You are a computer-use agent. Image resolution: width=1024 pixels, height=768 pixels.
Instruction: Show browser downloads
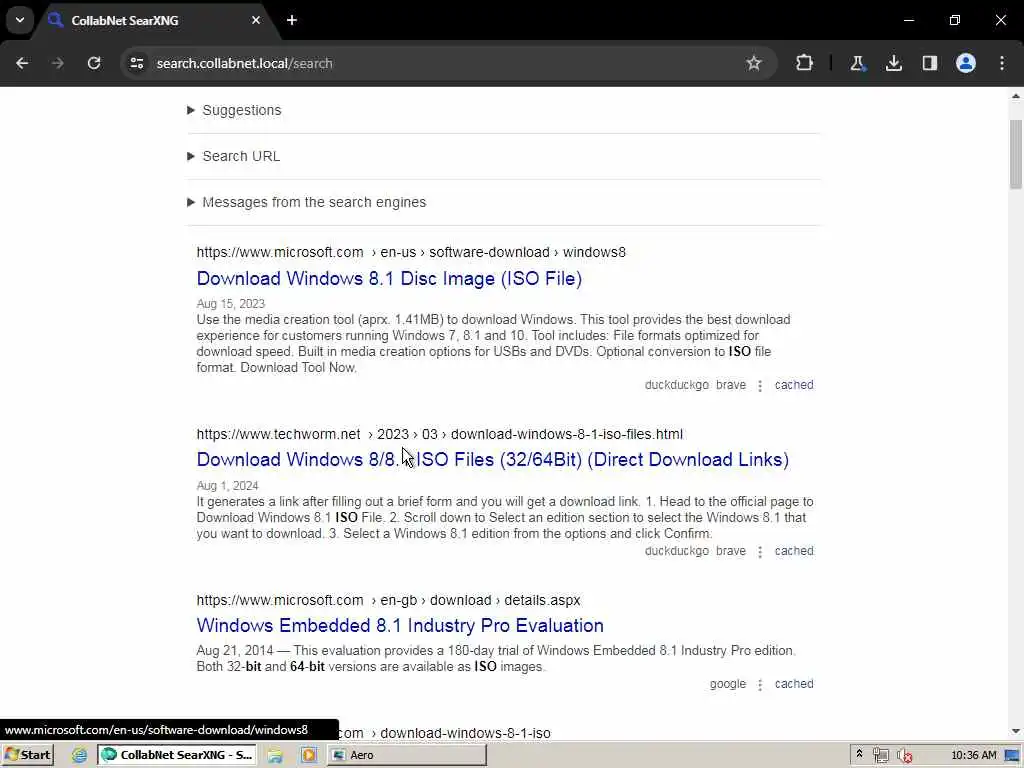pos(893,63)
